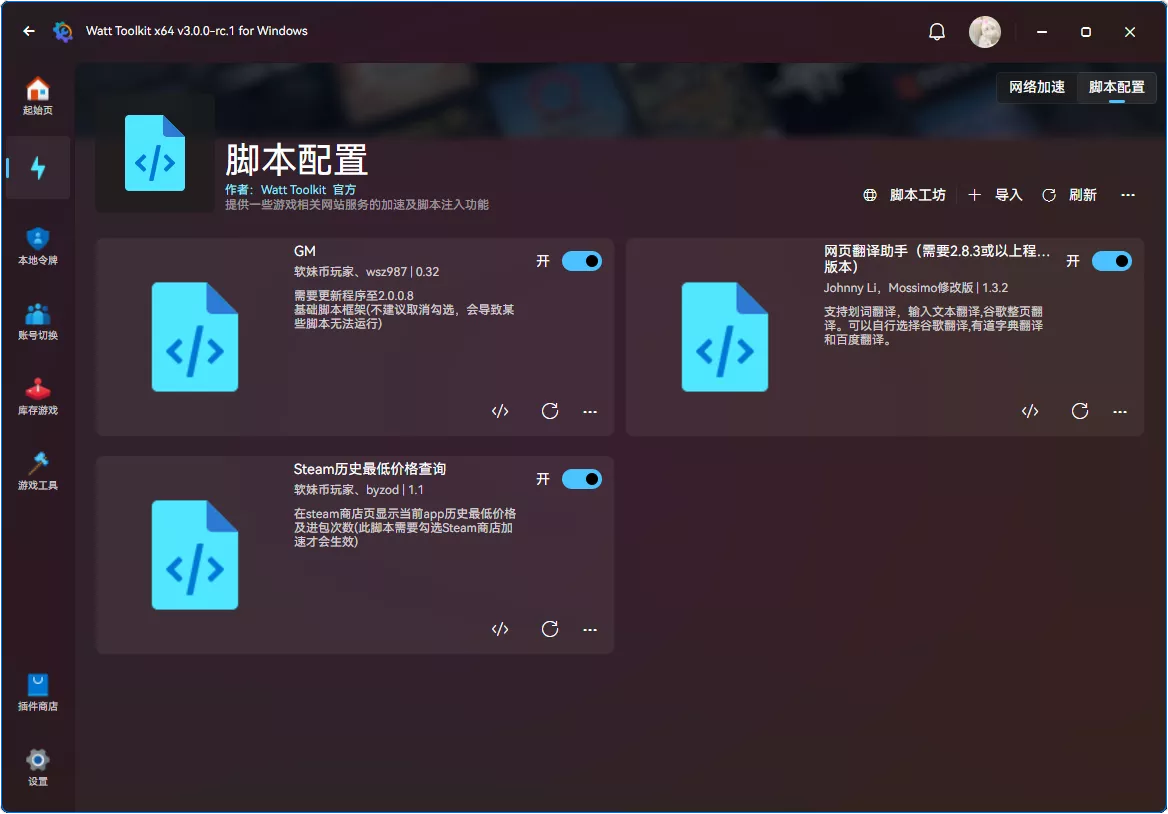Screen dimensions: 1168x814
Task: Open the ellipsis menu on the 网页翻译助手 card
Action: click(1120, 411)
